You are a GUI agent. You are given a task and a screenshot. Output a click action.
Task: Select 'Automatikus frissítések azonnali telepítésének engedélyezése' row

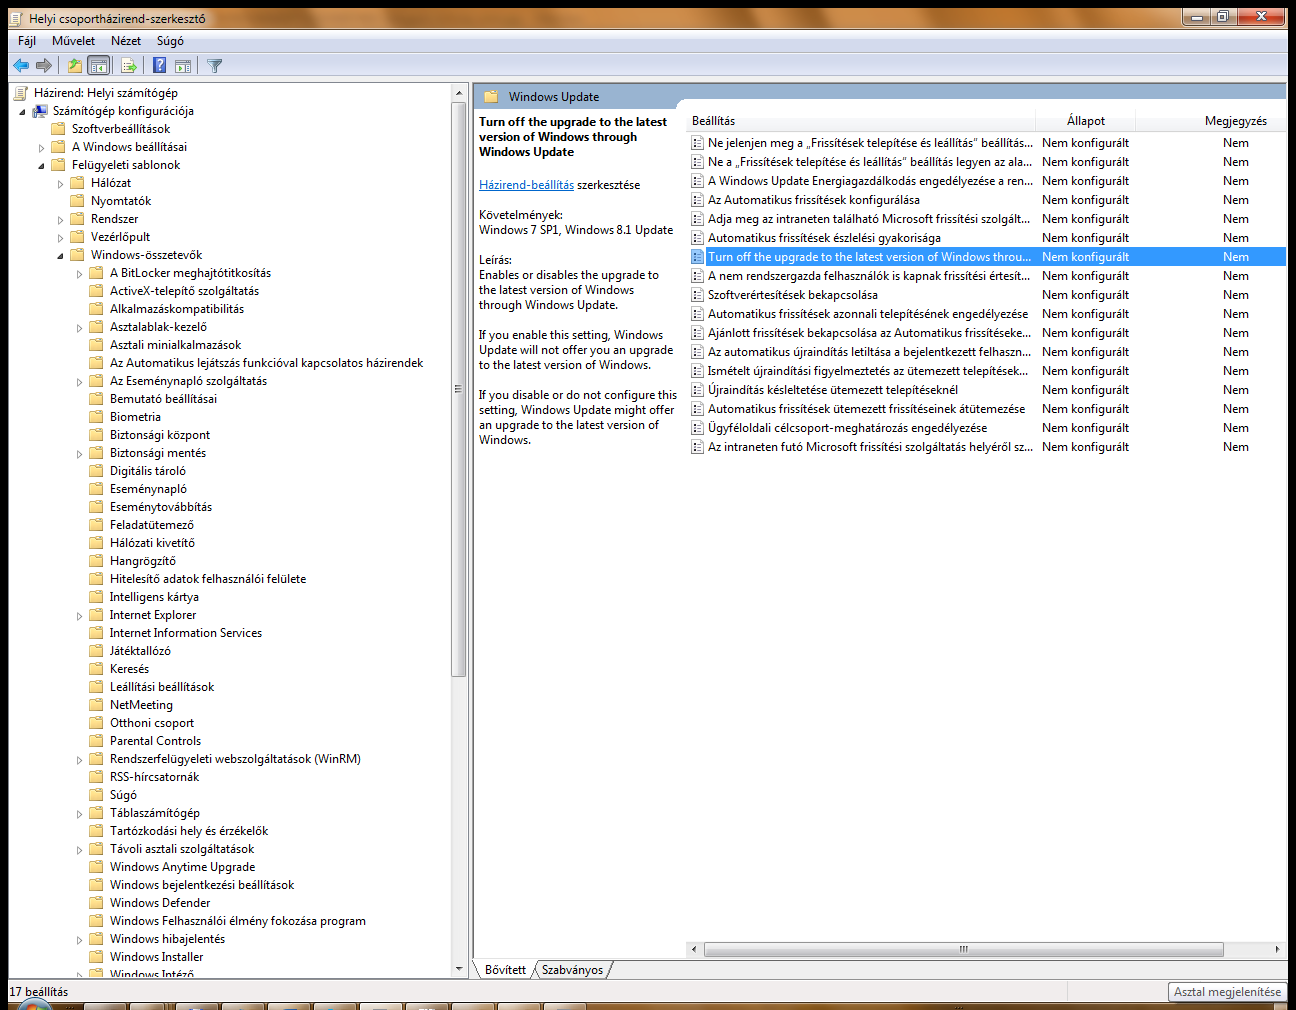coord(987,314)
